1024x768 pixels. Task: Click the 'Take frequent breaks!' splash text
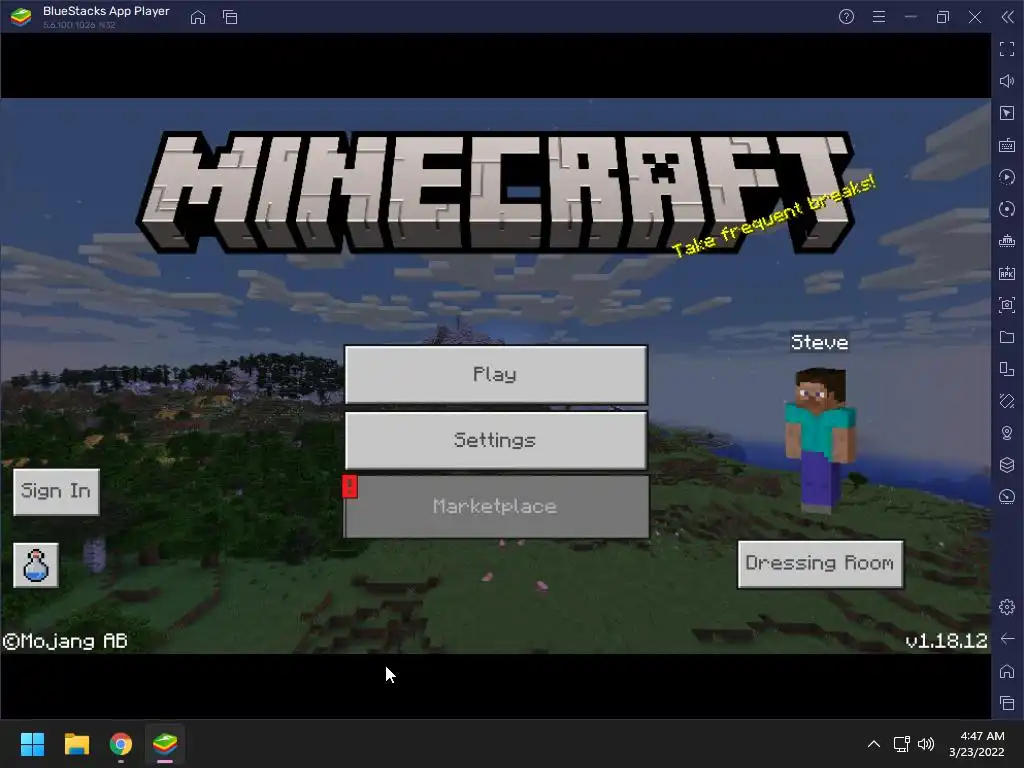[x=774, y=216]
